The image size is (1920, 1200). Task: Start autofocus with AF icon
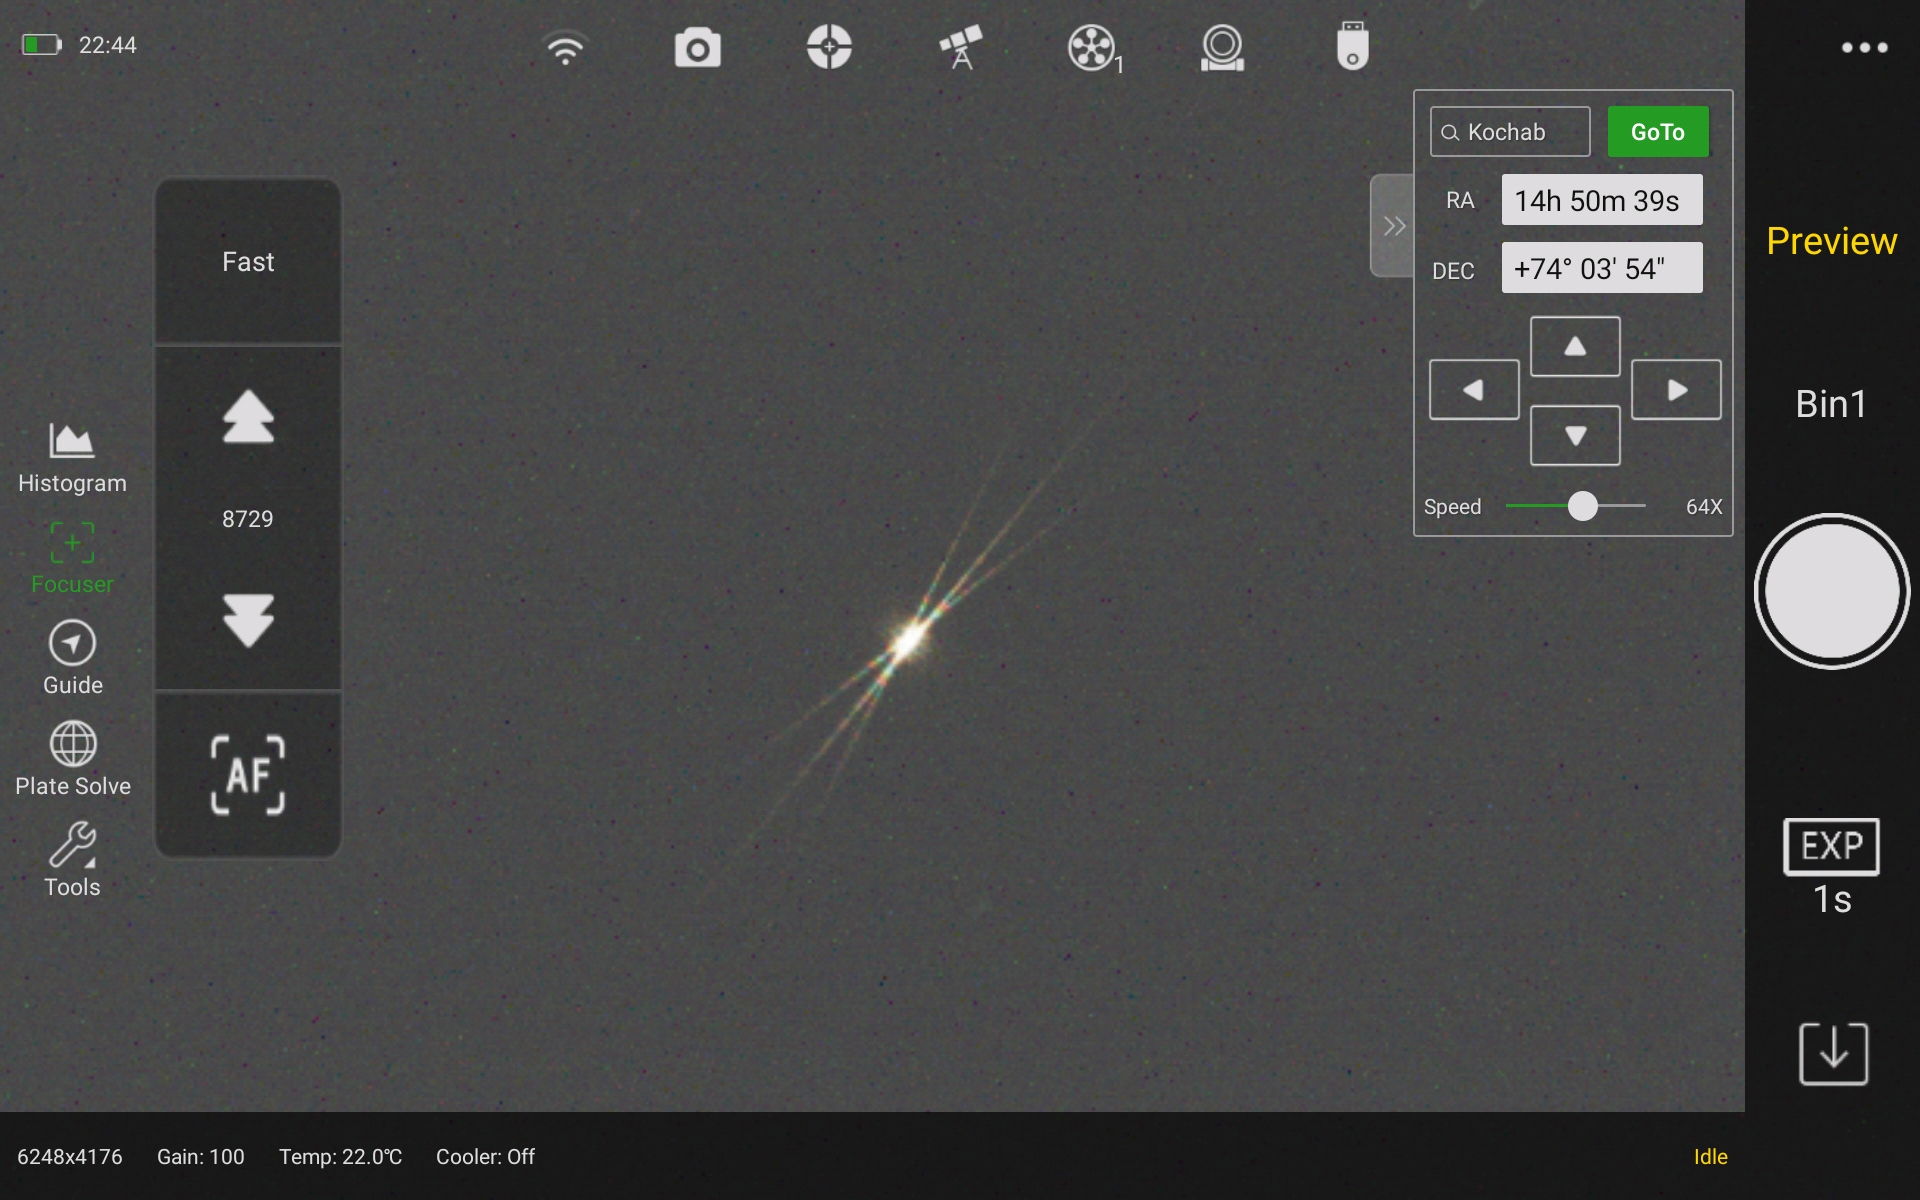click(x=248, y=775)
